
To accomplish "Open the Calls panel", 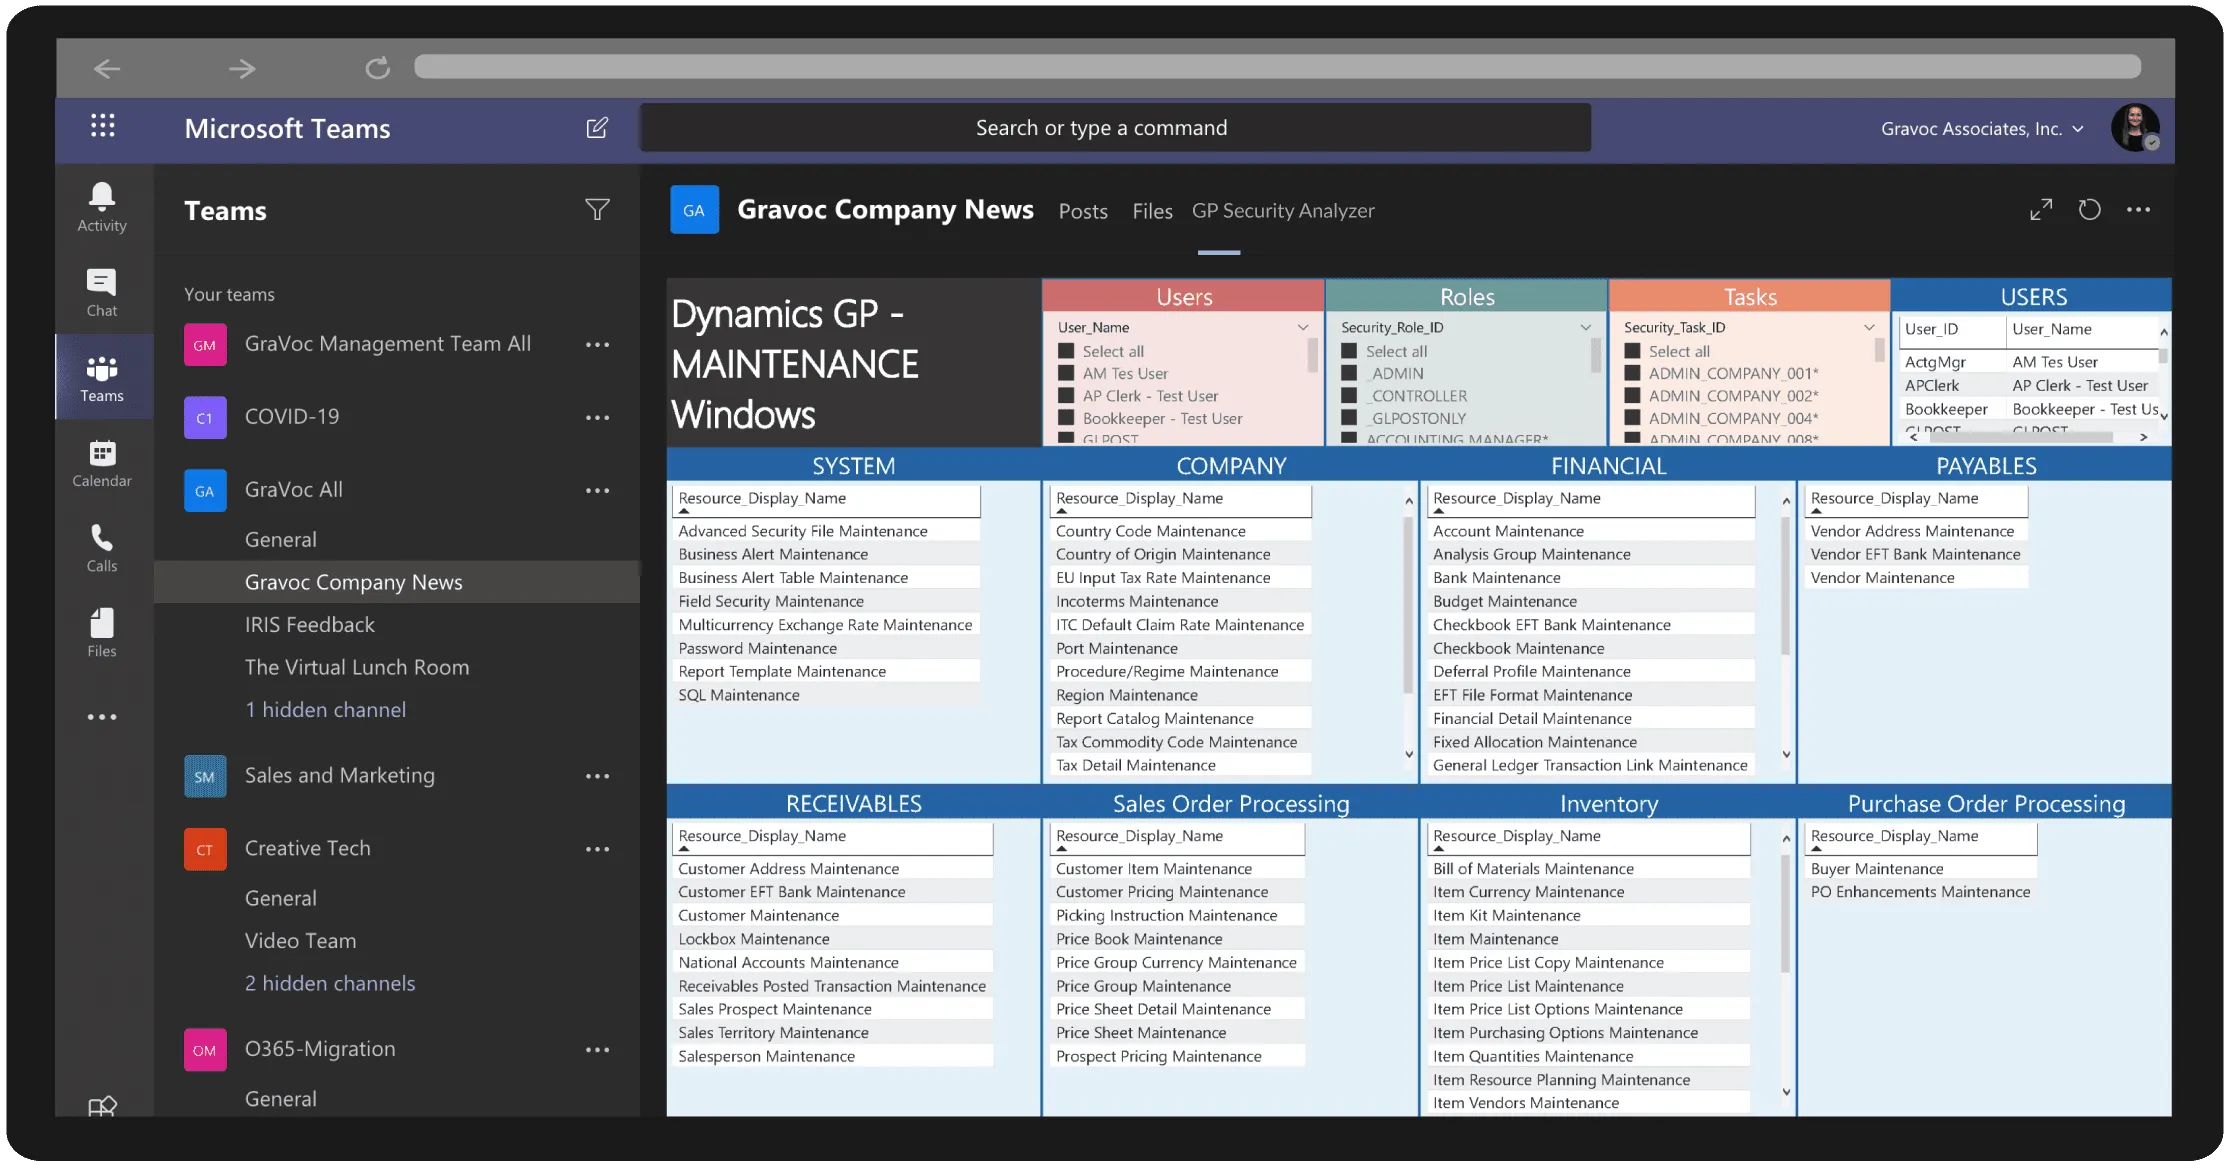I will tap(101, 547).
